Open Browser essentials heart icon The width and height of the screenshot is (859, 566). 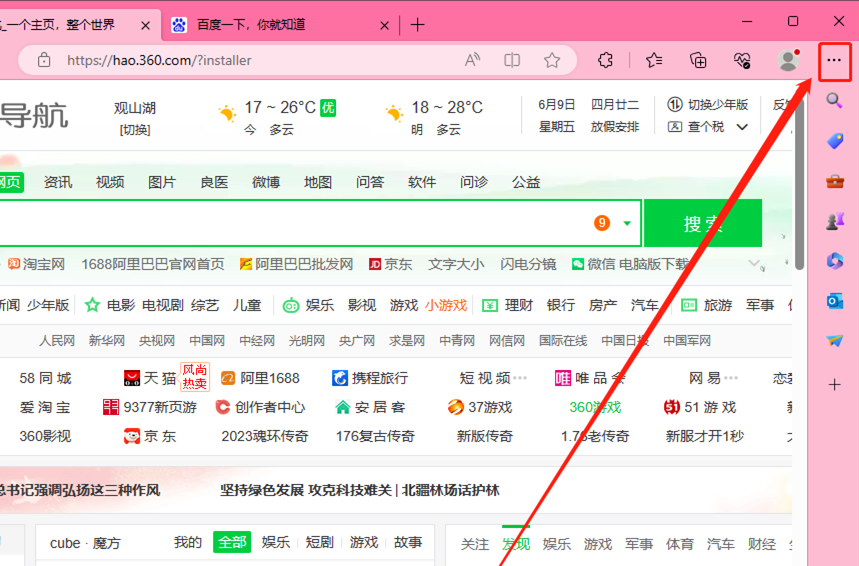742,60
